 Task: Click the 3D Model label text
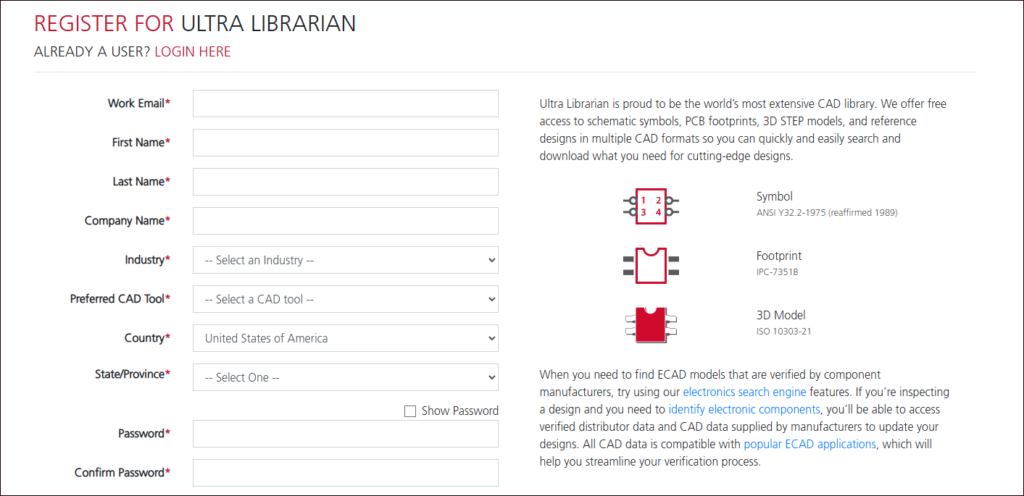(781, 315)
